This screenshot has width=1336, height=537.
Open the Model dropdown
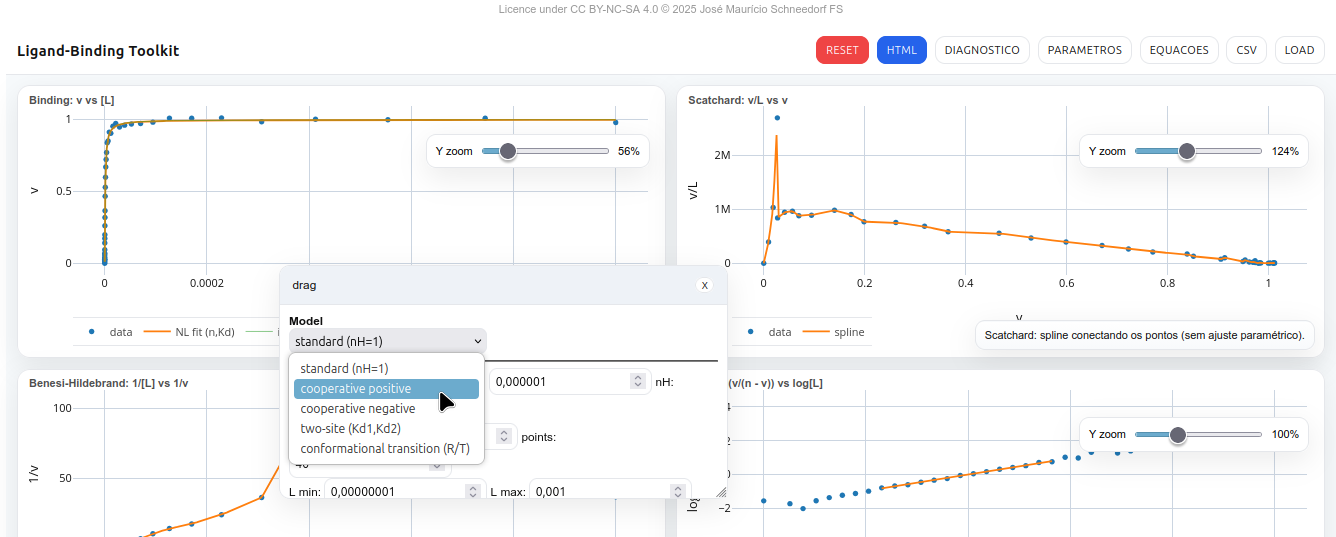pyautogui.click(x=387, y=341)
